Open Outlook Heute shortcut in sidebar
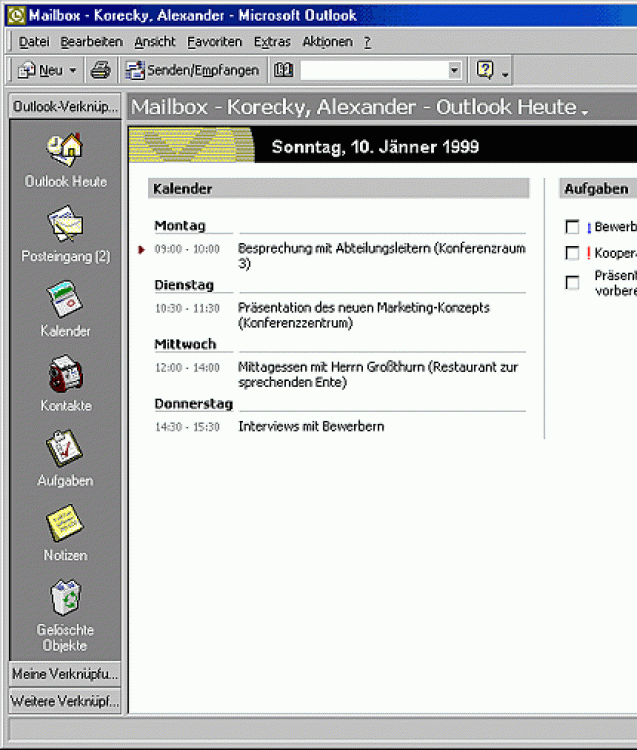 coord(65,149)
